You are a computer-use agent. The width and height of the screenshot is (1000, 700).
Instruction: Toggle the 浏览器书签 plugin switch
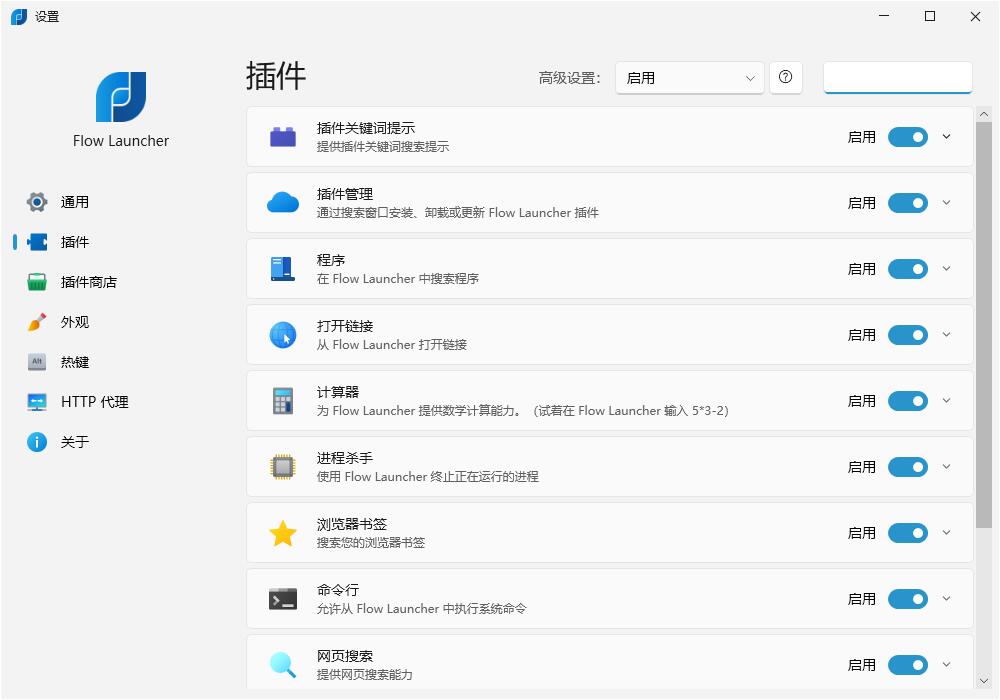pyautogui.click(x=908, y=533)
